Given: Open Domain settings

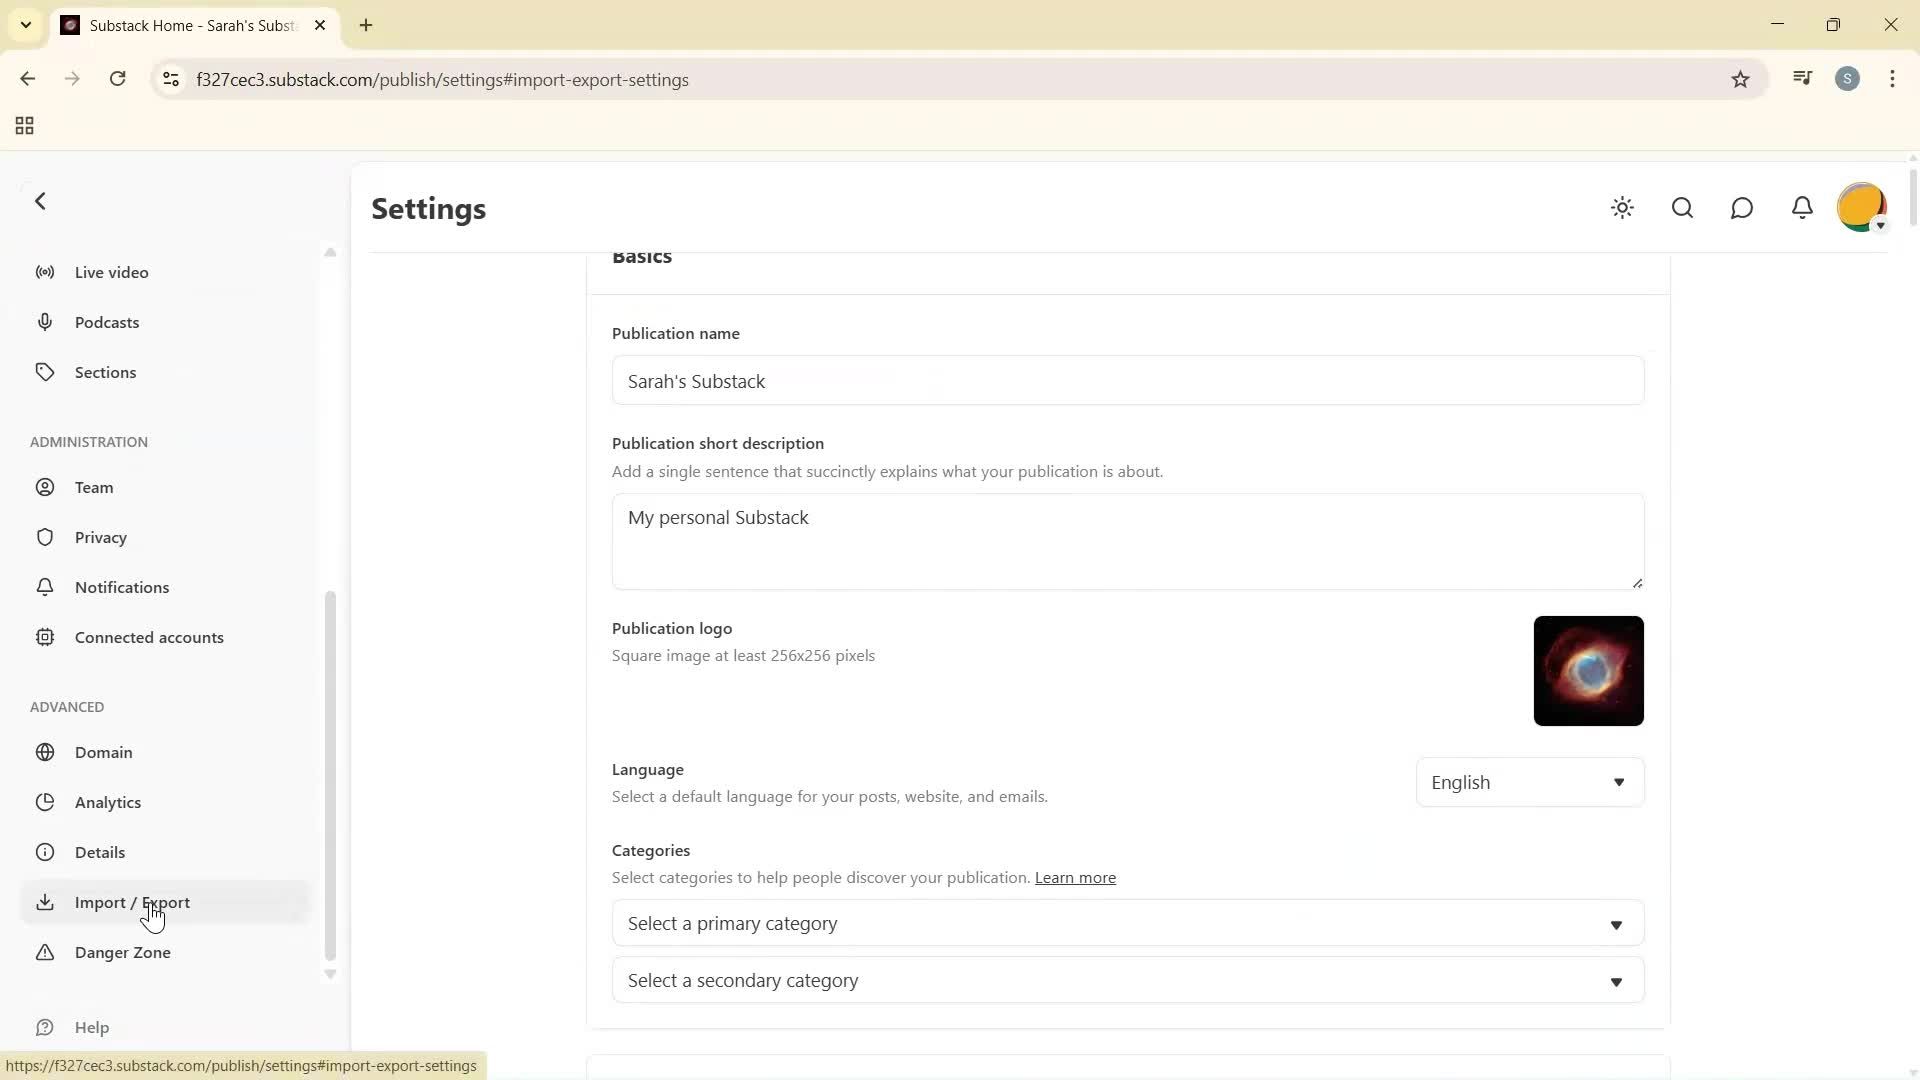Looking at the screenshot, I should tap(104, 752).
